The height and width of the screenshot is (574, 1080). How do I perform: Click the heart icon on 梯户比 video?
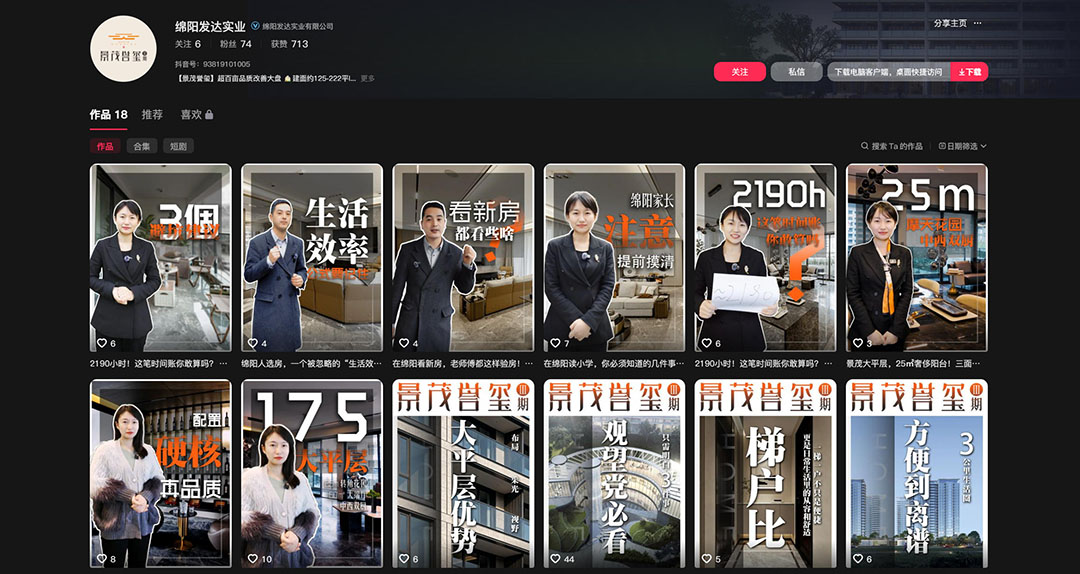click(x=707, y=559)
